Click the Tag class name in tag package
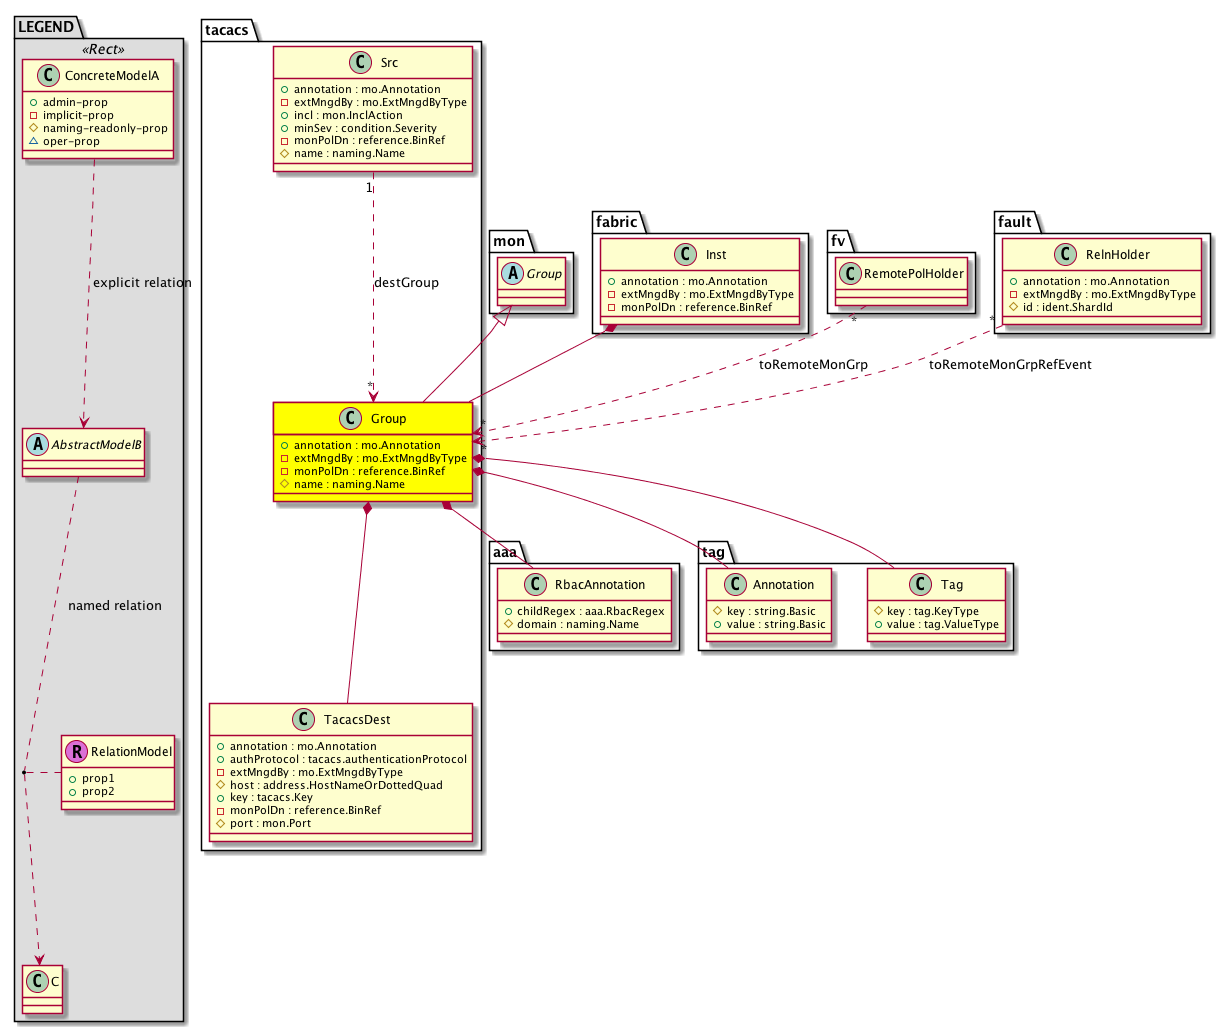The width and height of the screenshot is (1231, 1032). click(952, 585)
